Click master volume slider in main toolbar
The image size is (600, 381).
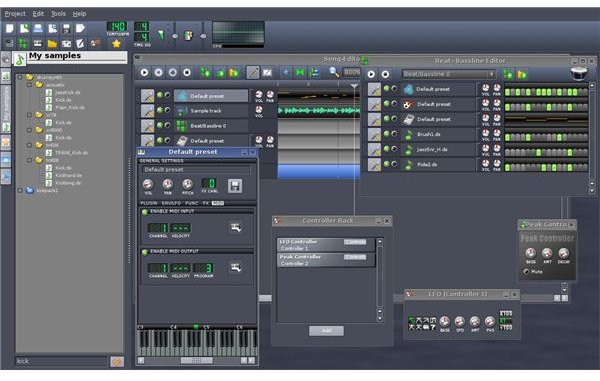click(x=175, y=35)
